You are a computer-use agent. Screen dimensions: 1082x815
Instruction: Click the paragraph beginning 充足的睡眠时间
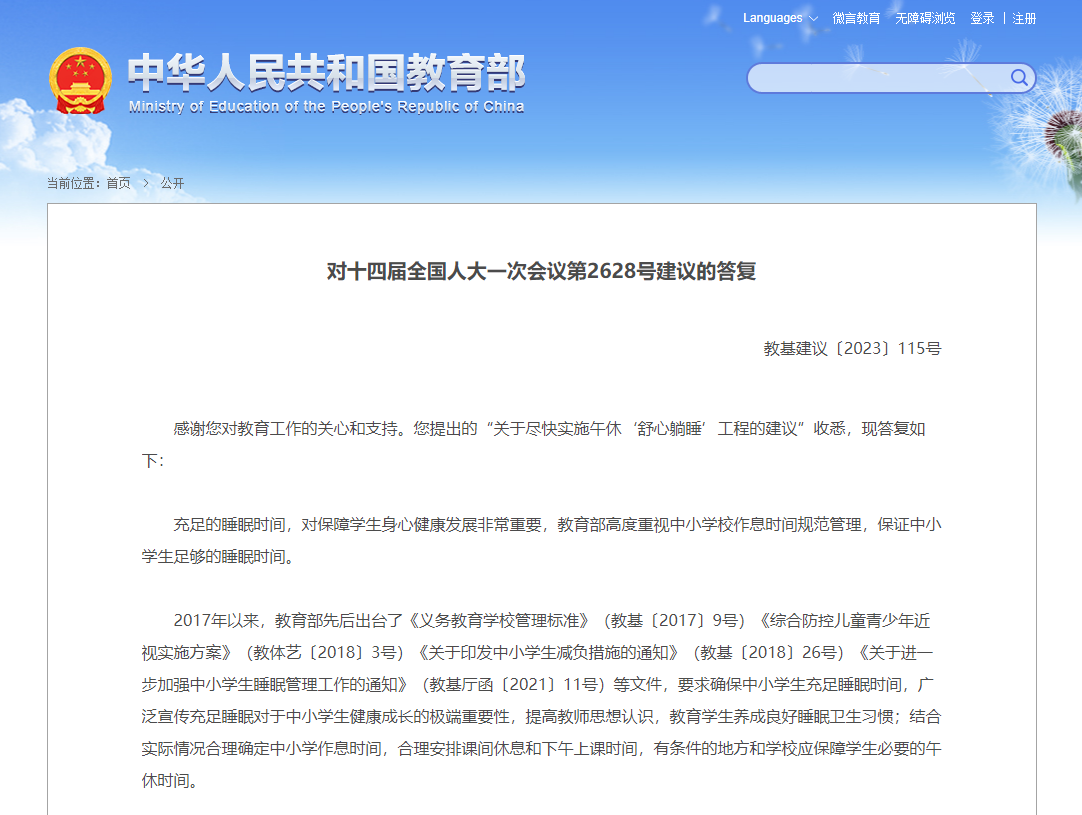pyautogui.click(x=542, y=540)
